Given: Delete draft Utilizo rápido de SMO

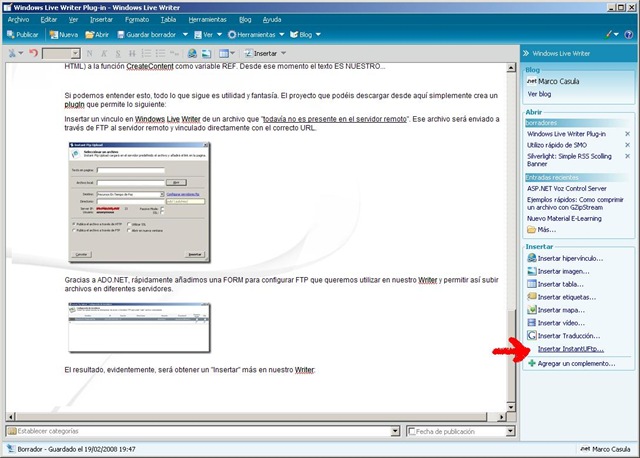Looking at the screenshot, I should (x=627, y=145).
